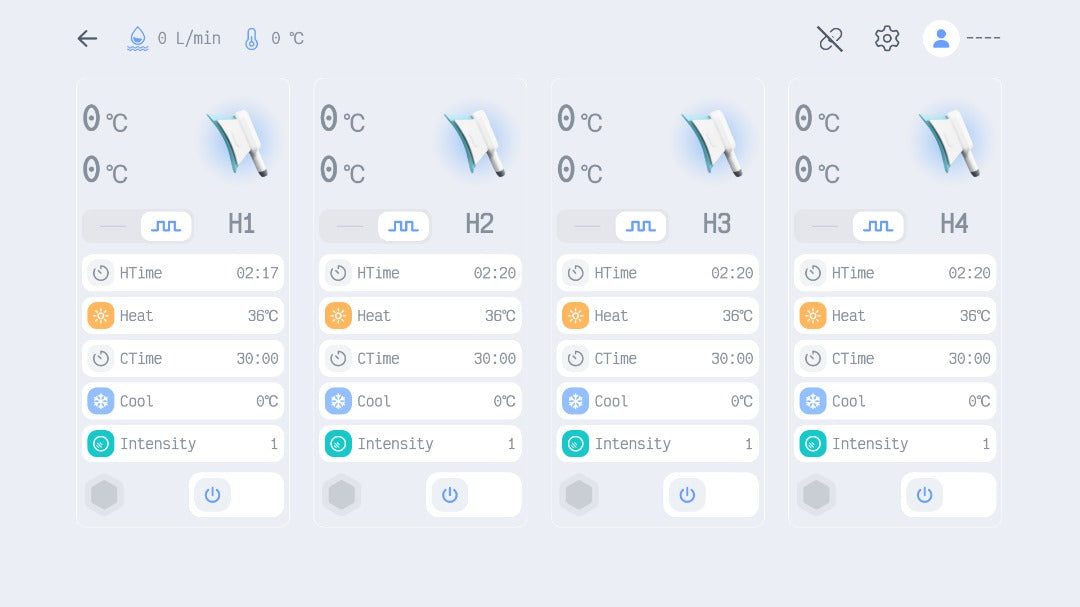Open settings with the gear icon
Screen dimensions: 1080x607
[887, 39]
